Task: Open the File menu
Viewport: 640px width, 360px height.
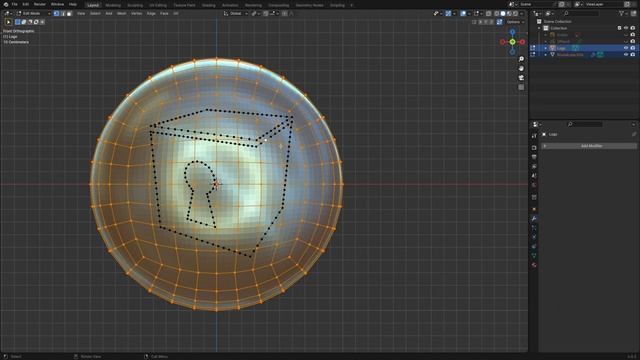Action: coord(15,4)
